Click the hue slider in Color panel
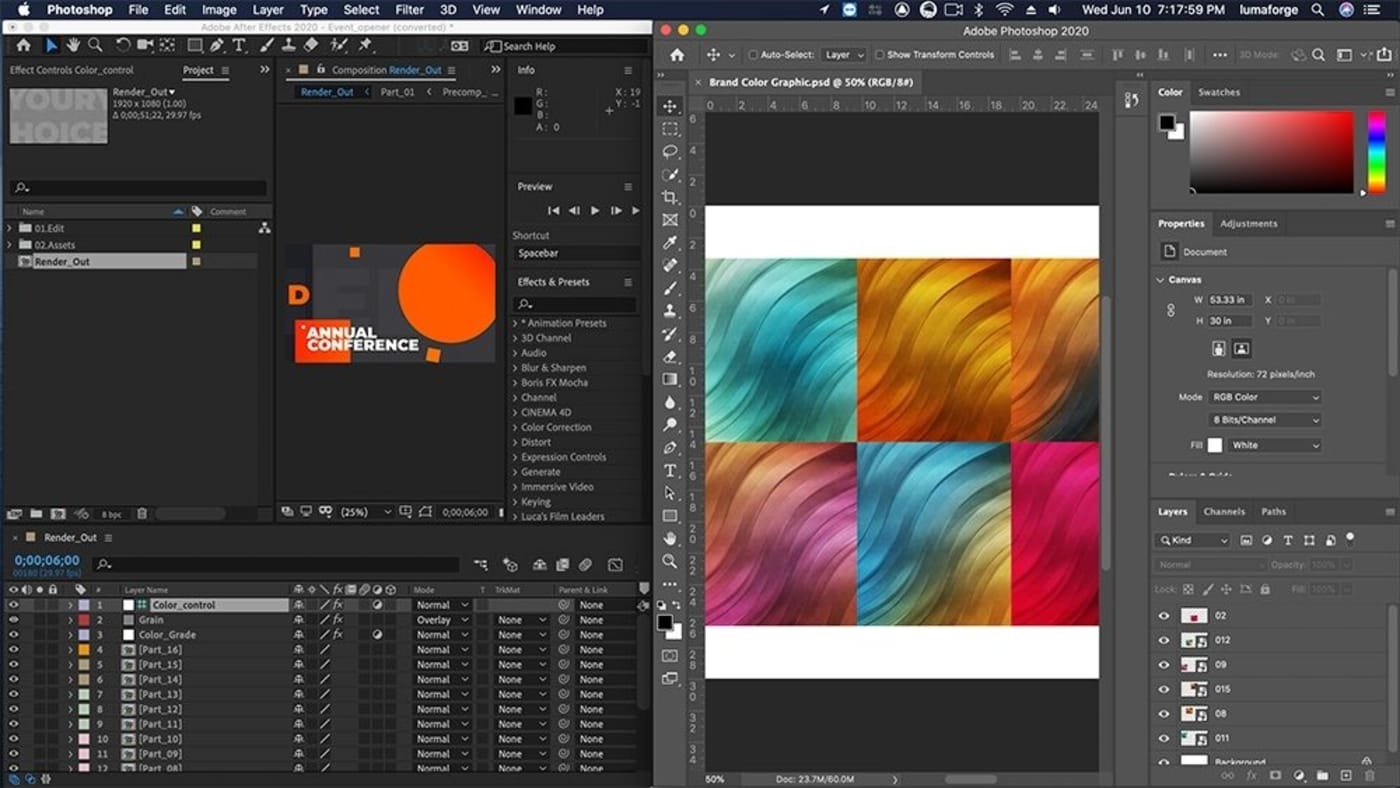The image size is (1400, 788). pos(1376,151)
